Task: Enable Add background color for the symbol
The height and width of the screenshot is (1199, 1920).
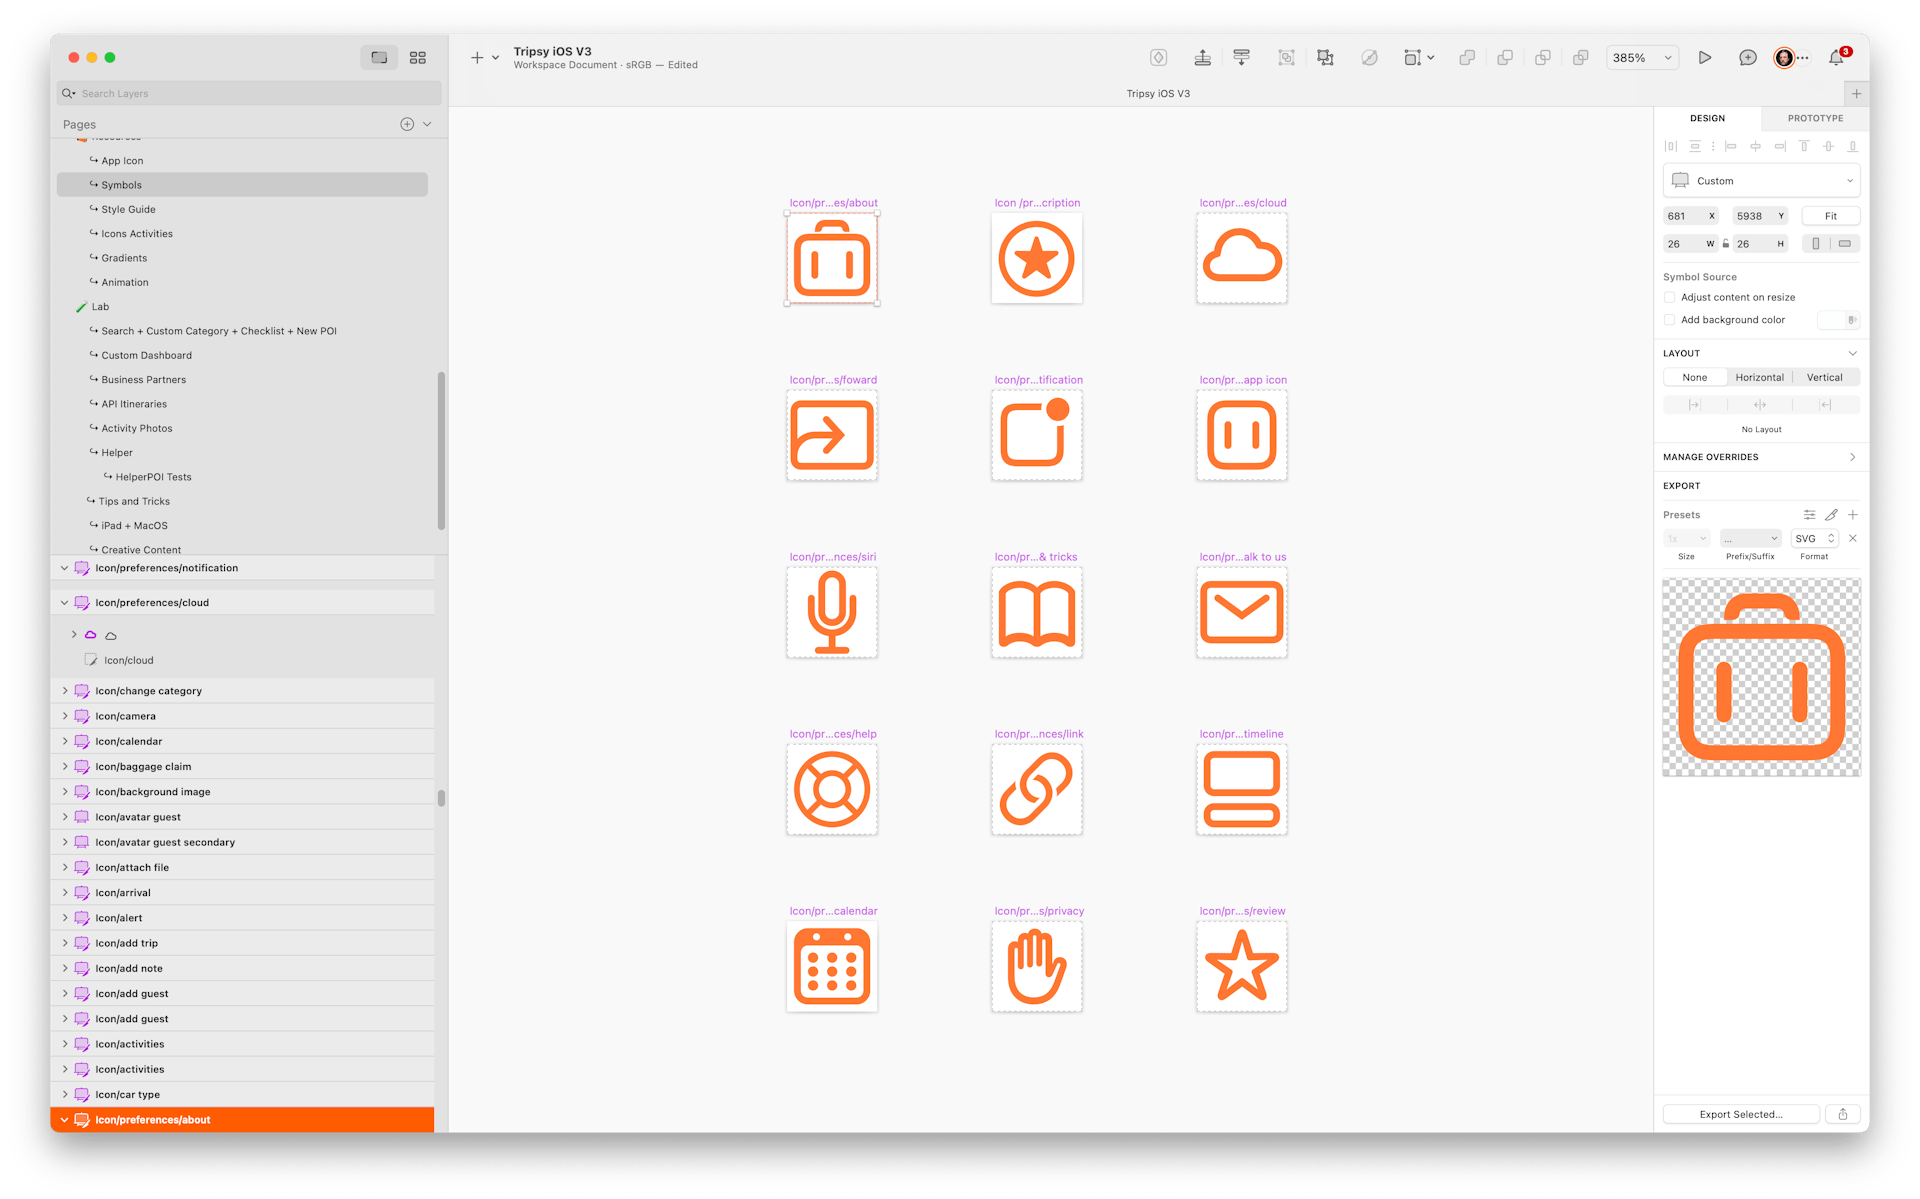Action: pos(1670,320)
